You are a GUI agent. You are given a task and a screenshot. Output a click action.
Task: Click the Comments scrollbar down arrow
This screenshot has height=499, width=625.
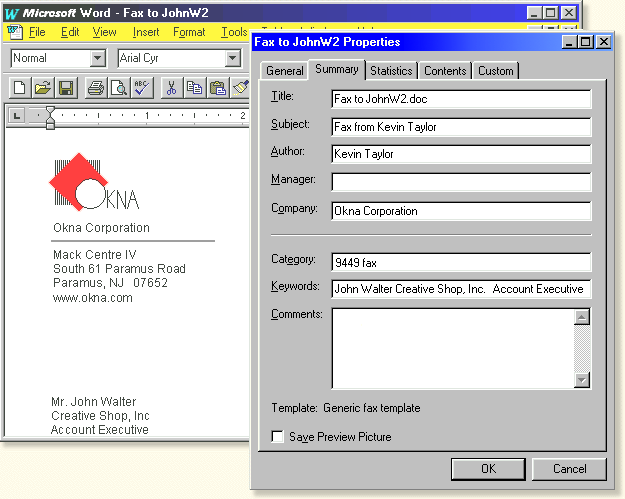tap(582, 380)
